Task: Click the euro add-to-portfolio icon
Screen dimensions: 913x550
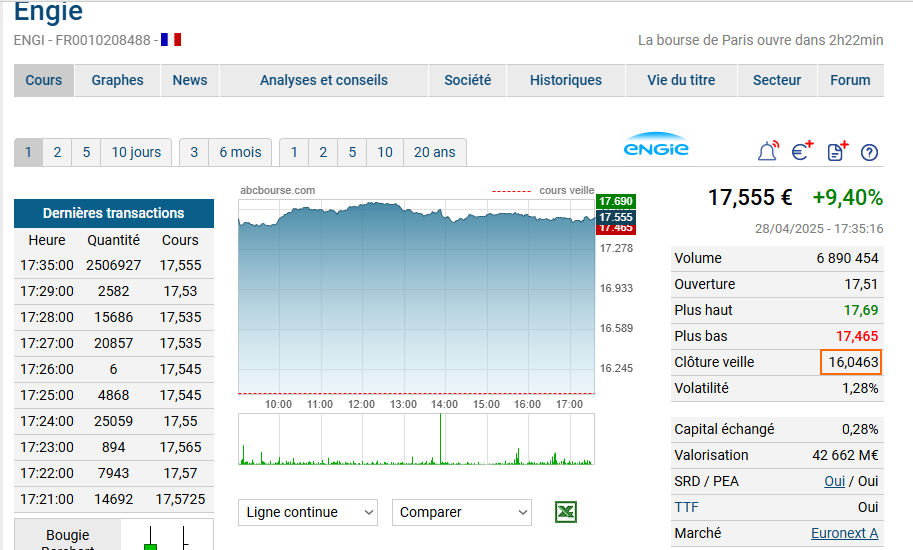Action: (802, 151)
